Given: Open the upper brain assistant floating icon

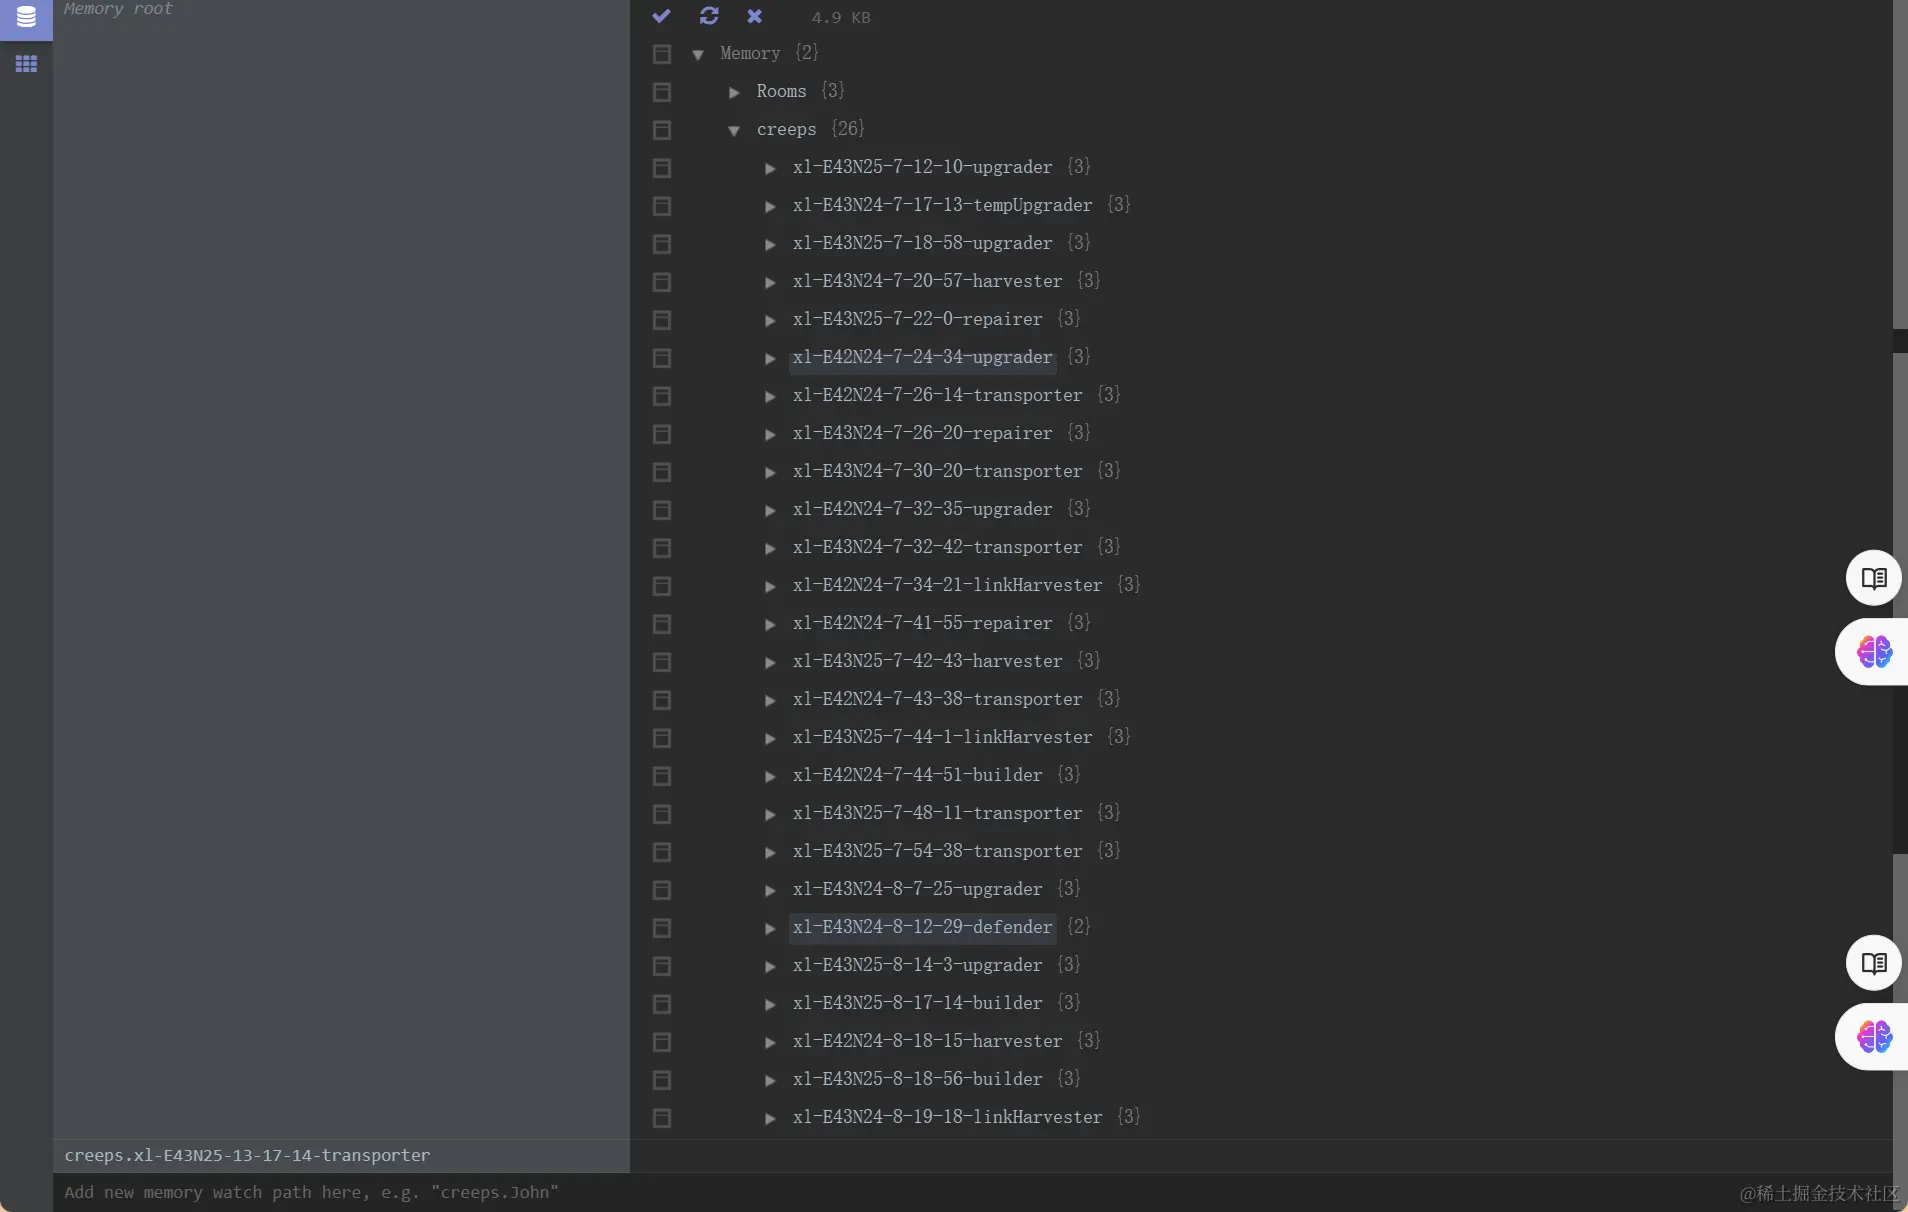Looking at the screenshot, I should coord(1873,652).
